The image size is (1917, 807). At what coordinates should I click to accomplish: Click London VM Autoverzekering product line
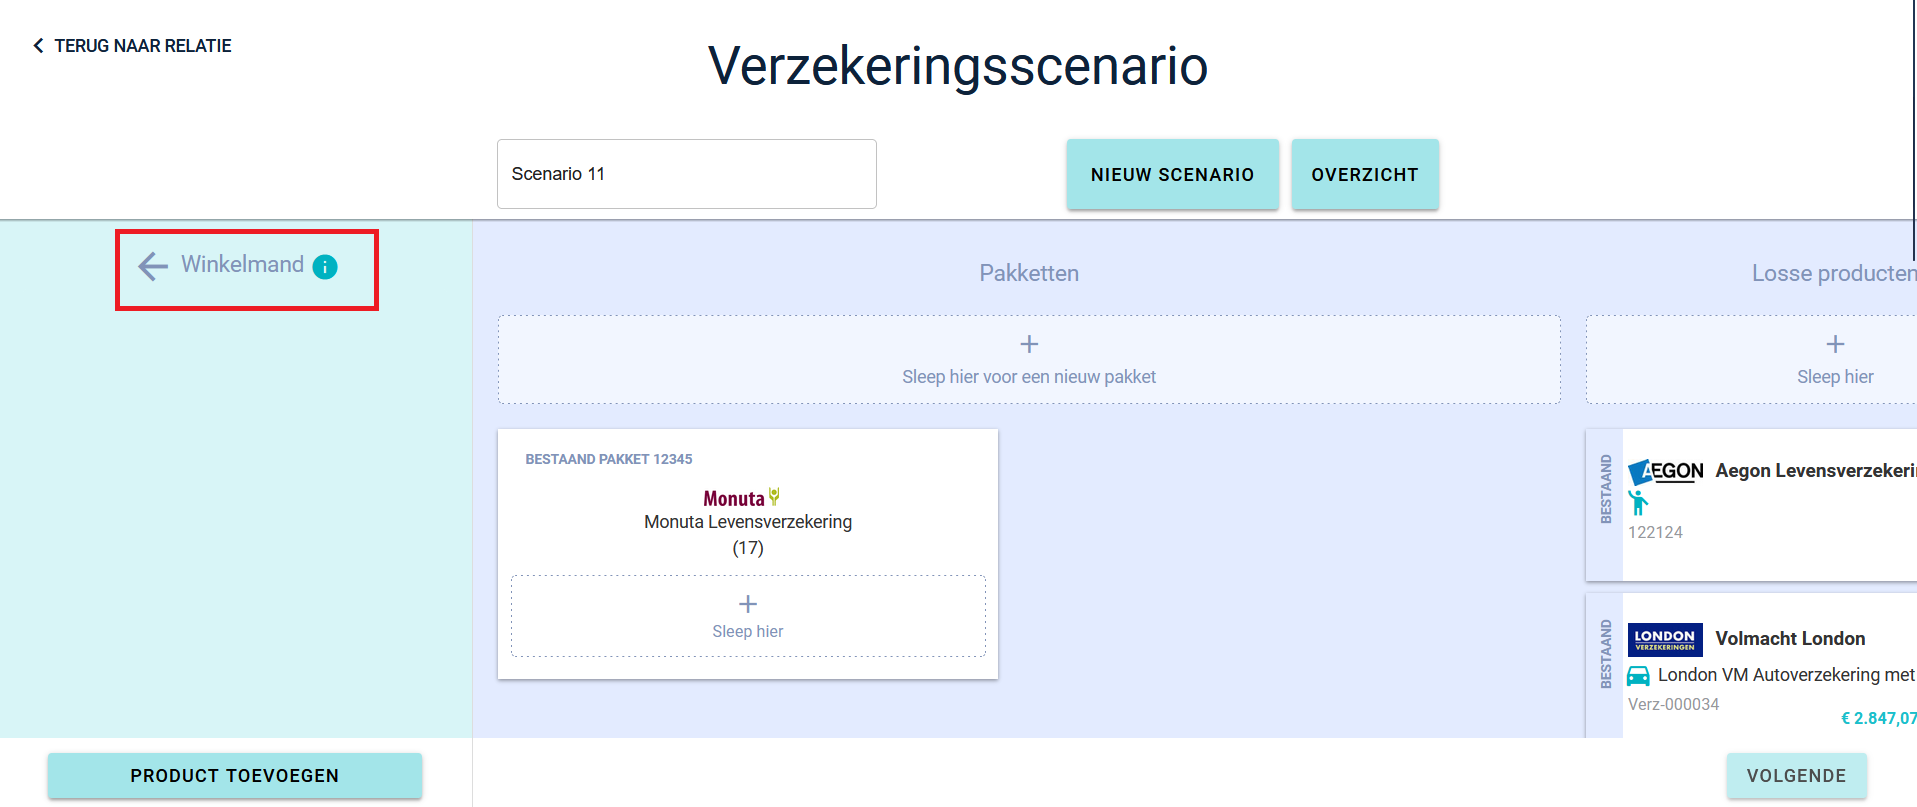1786,675
